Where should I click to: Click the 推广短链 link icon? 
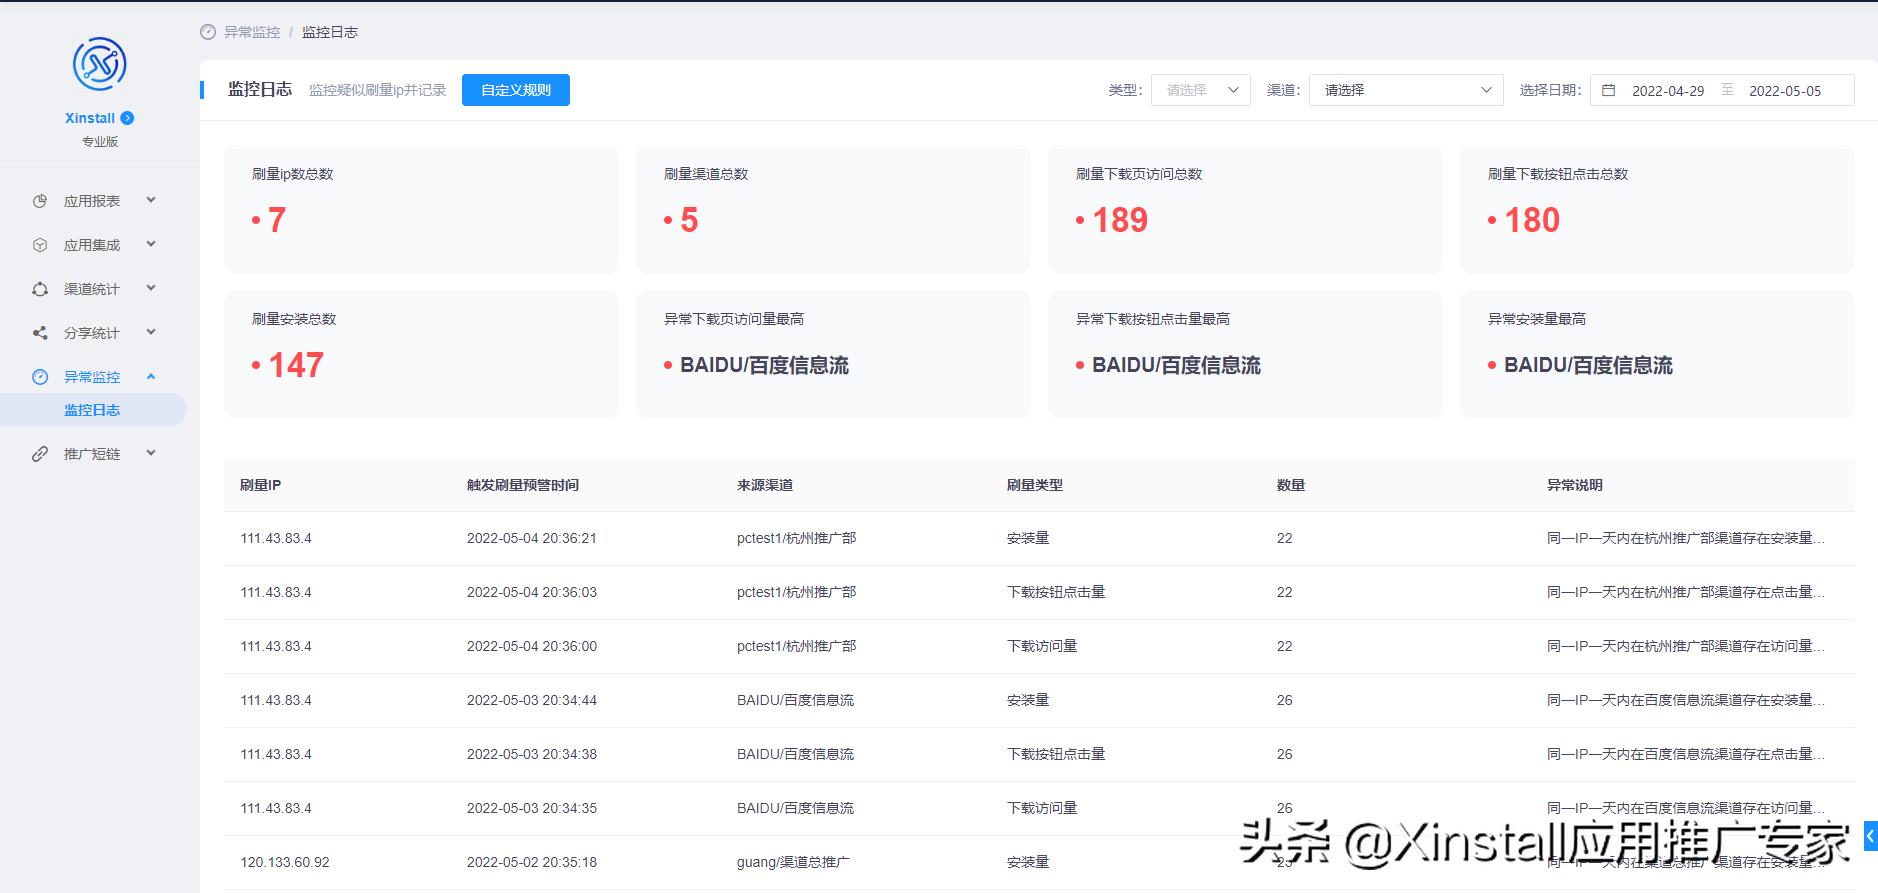click(x=40, y=454)
